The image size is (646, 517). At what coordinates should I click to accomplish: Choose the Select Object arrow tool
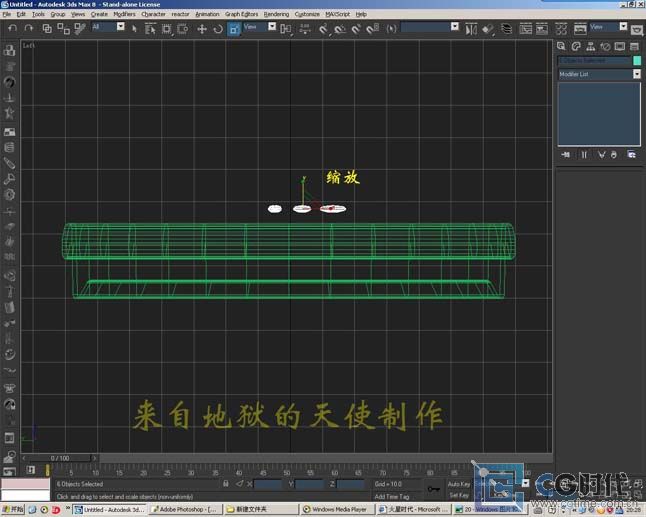[x=134, y=28]
